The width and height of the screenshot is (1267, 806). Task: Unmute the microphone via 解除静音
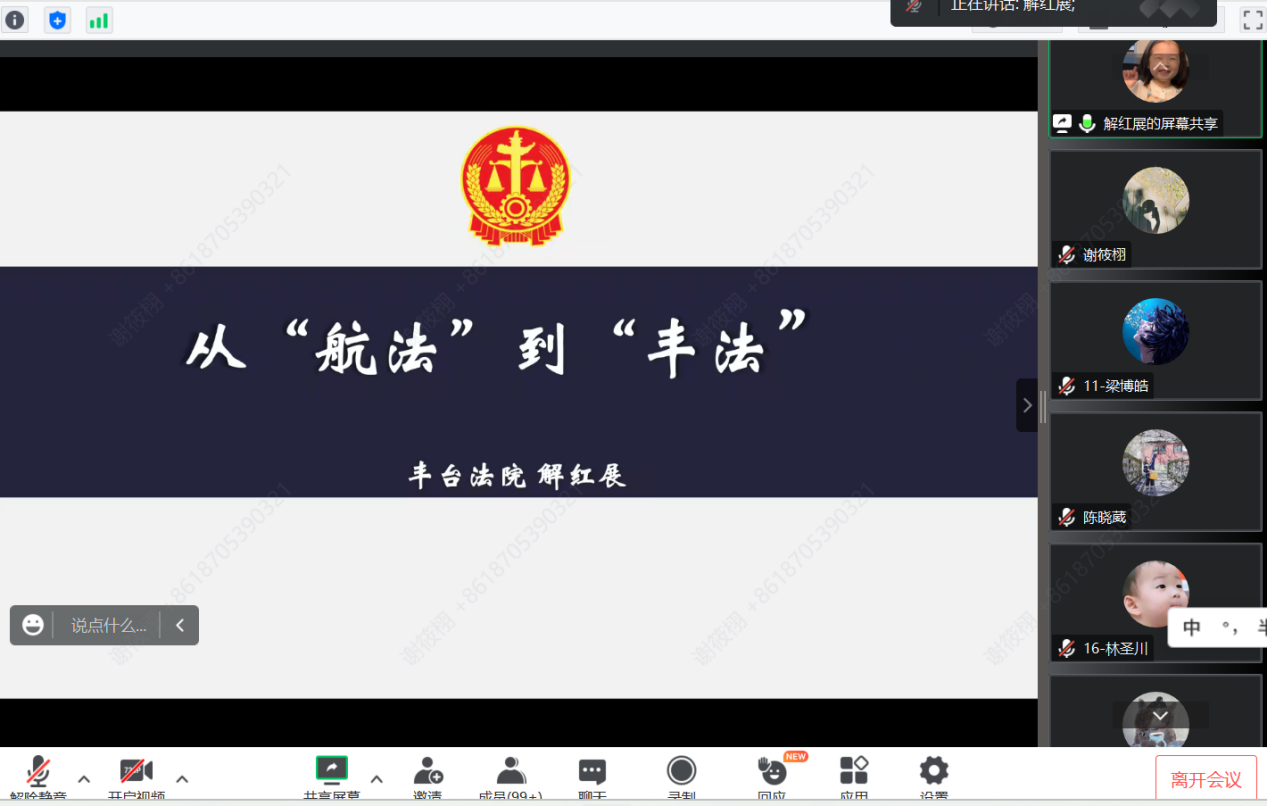[x=38, y=775]
